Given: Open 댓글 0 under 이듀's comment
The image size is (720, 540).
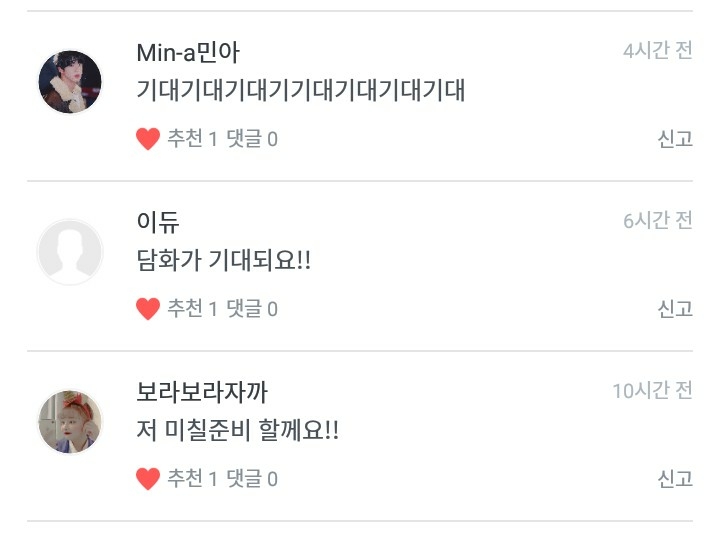Looking at the screenshot, I should 252,310.
